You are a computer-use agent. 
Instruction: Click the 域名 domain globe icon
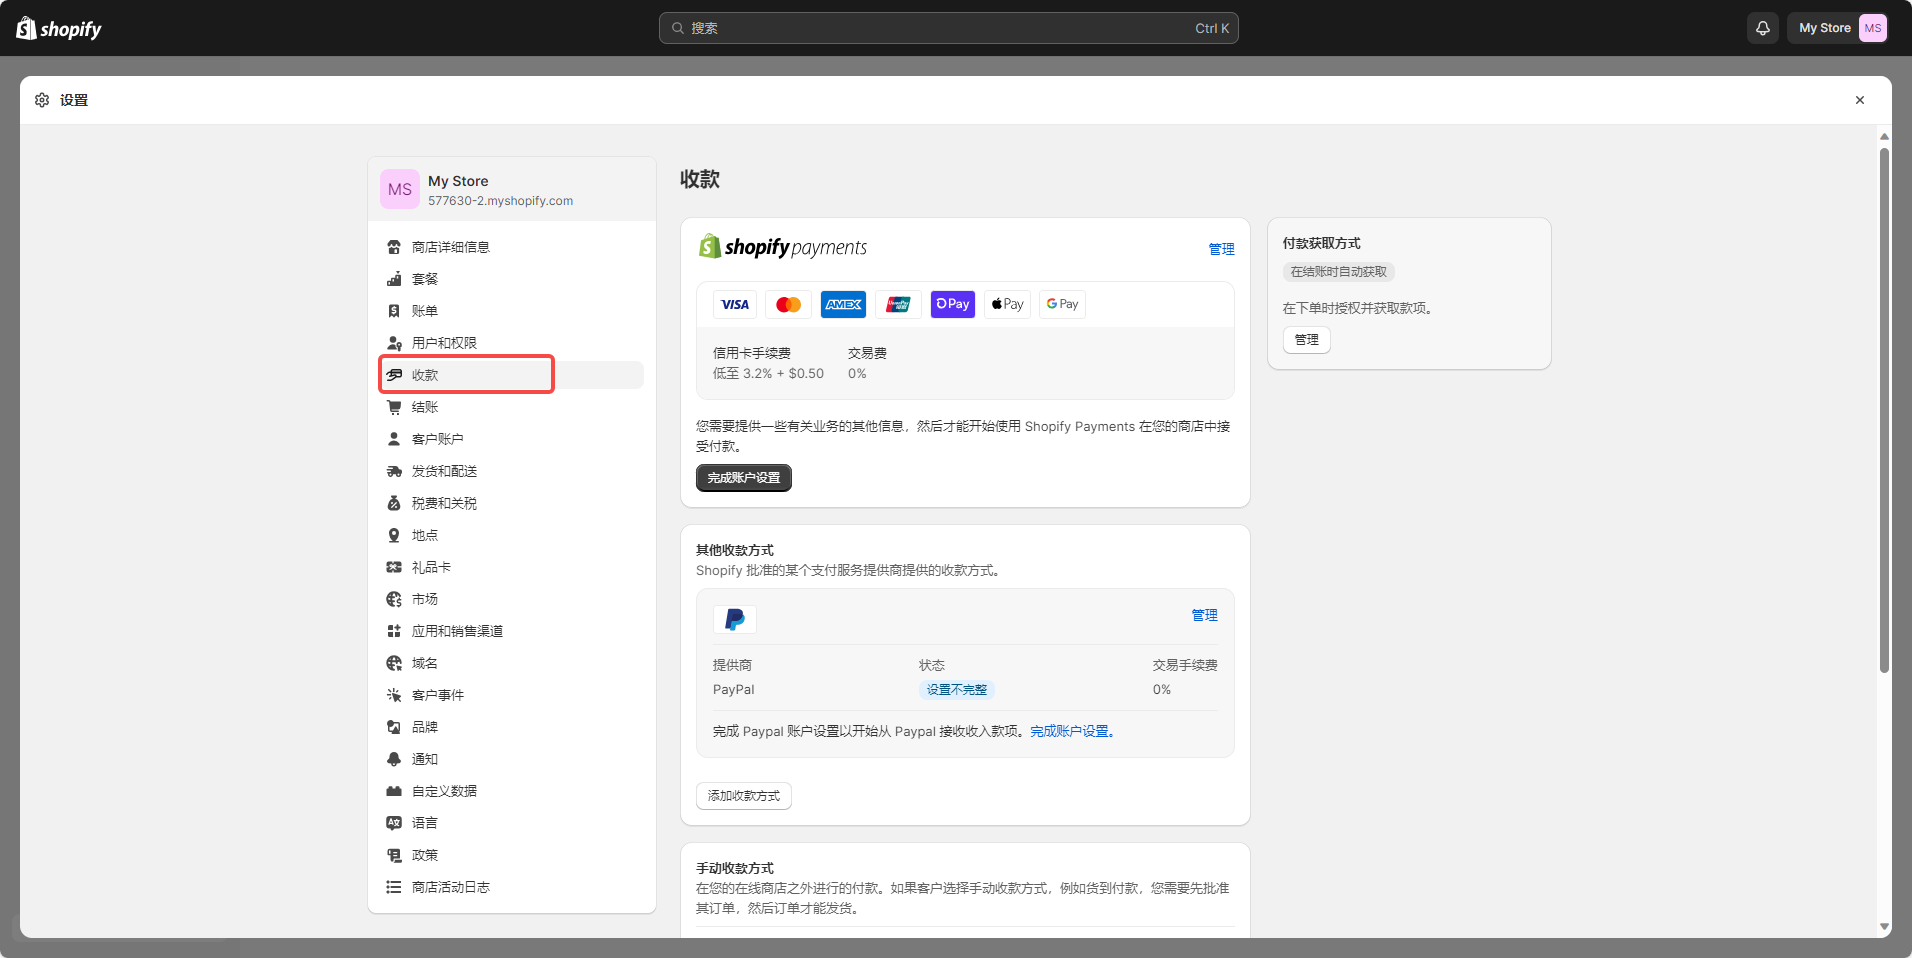click(x=394, y=663)
